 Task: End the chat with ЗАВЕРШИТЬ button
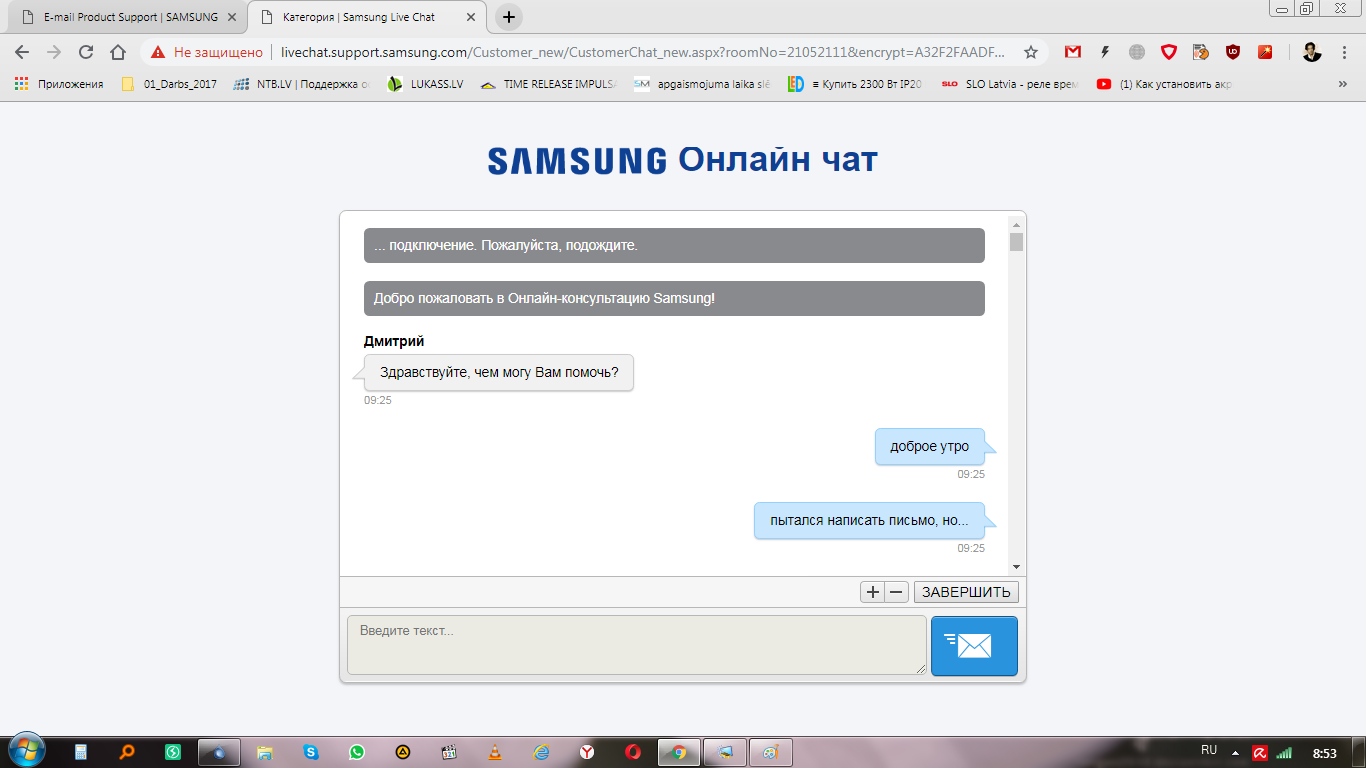coord(966,592)
